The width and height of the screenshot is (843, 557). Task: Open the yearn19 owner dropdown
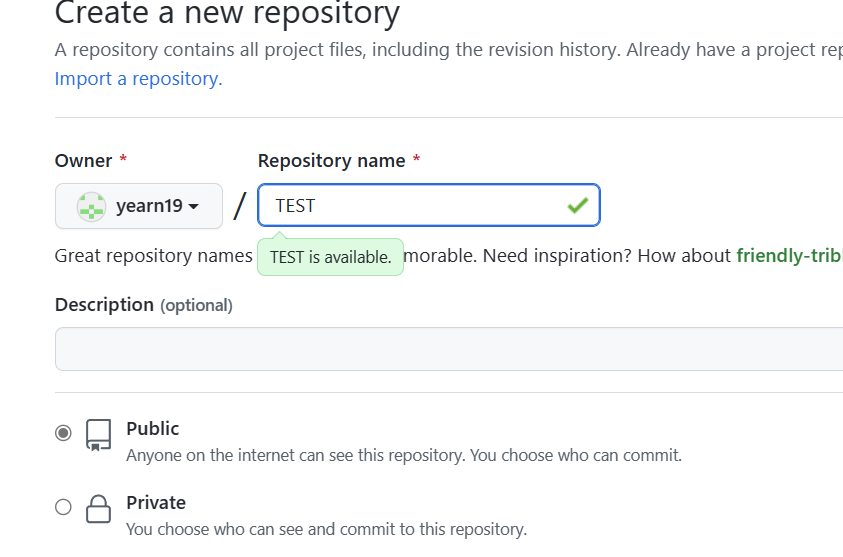click(x=139, y=206)
